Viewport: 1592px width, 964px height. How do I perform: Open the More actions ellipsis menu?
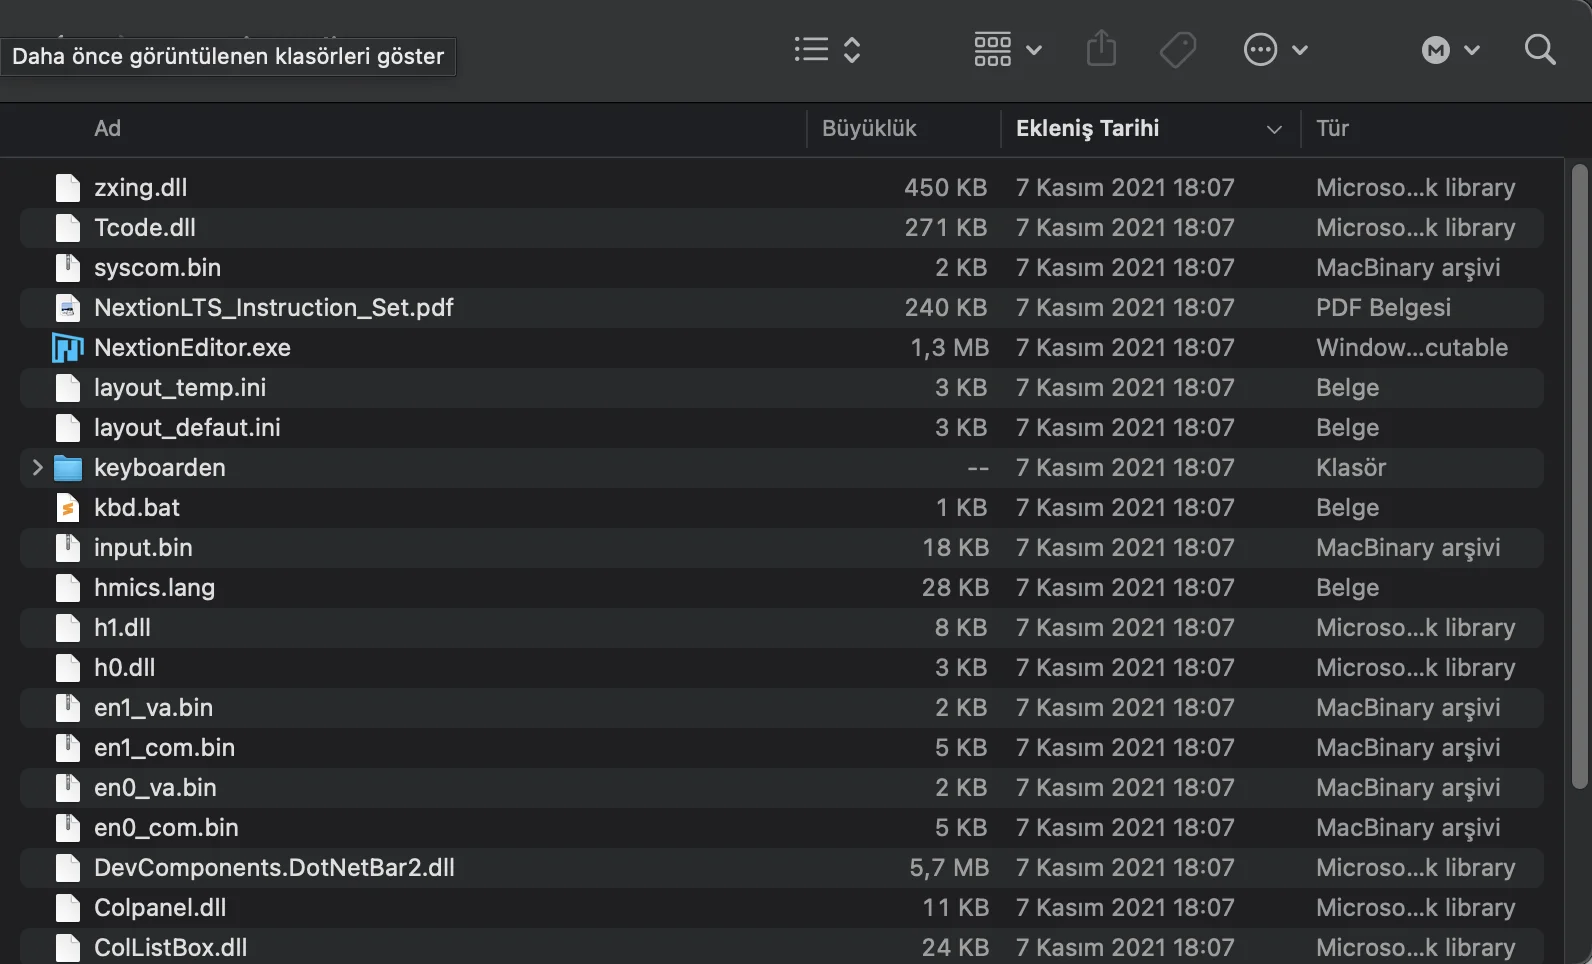[1260, 49]
